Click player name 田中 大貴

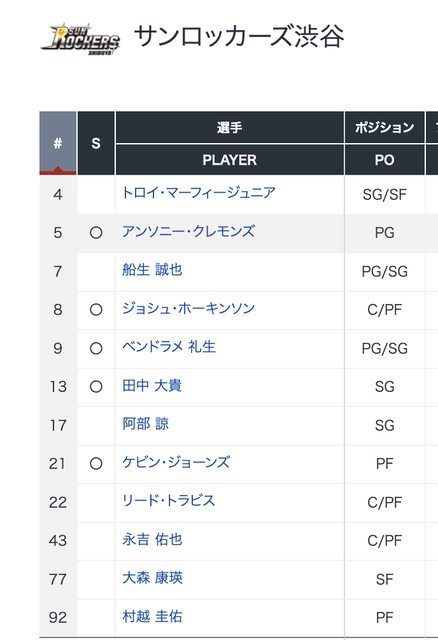[152, 385]
